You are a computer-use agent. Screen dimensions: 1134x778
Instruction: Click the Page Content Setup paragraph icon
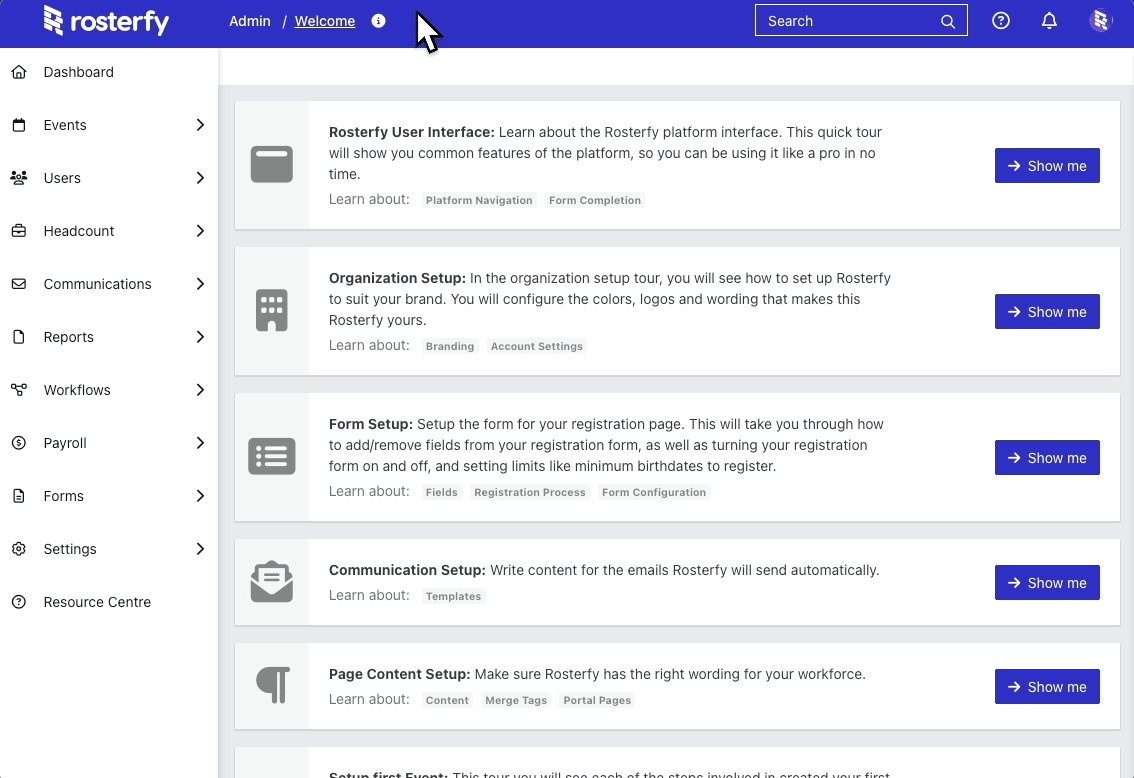coord(273,685)
